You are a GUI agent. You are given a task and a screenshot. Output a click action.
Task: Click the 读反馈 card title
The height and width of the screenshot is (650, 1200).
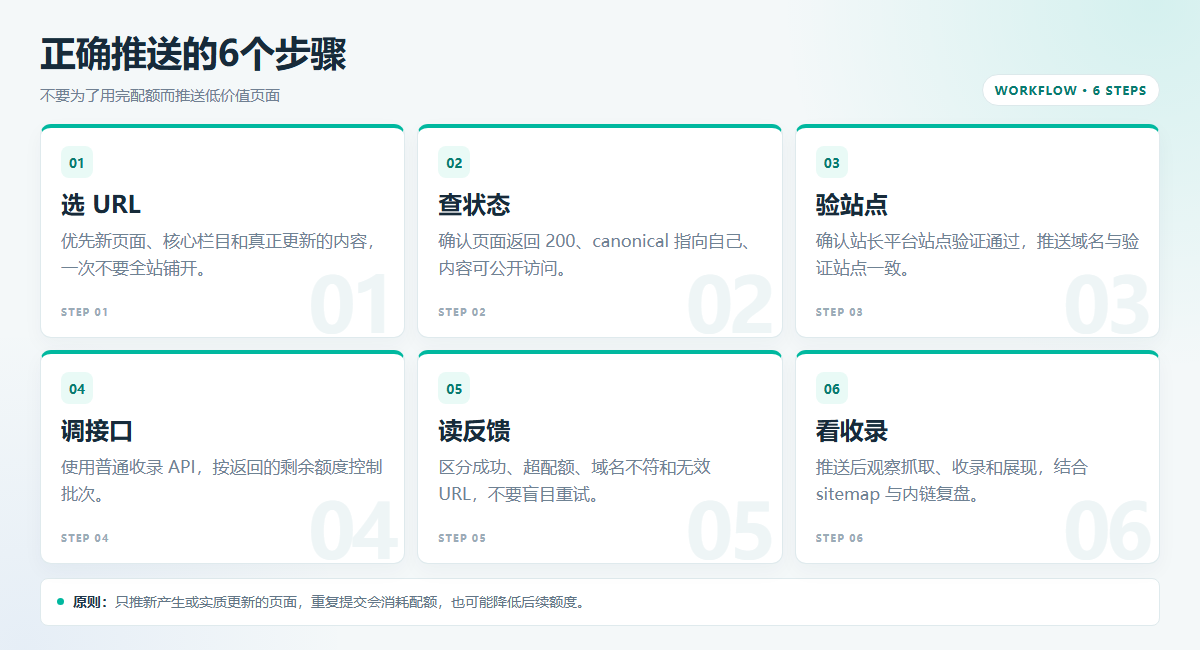click(474, 431)
